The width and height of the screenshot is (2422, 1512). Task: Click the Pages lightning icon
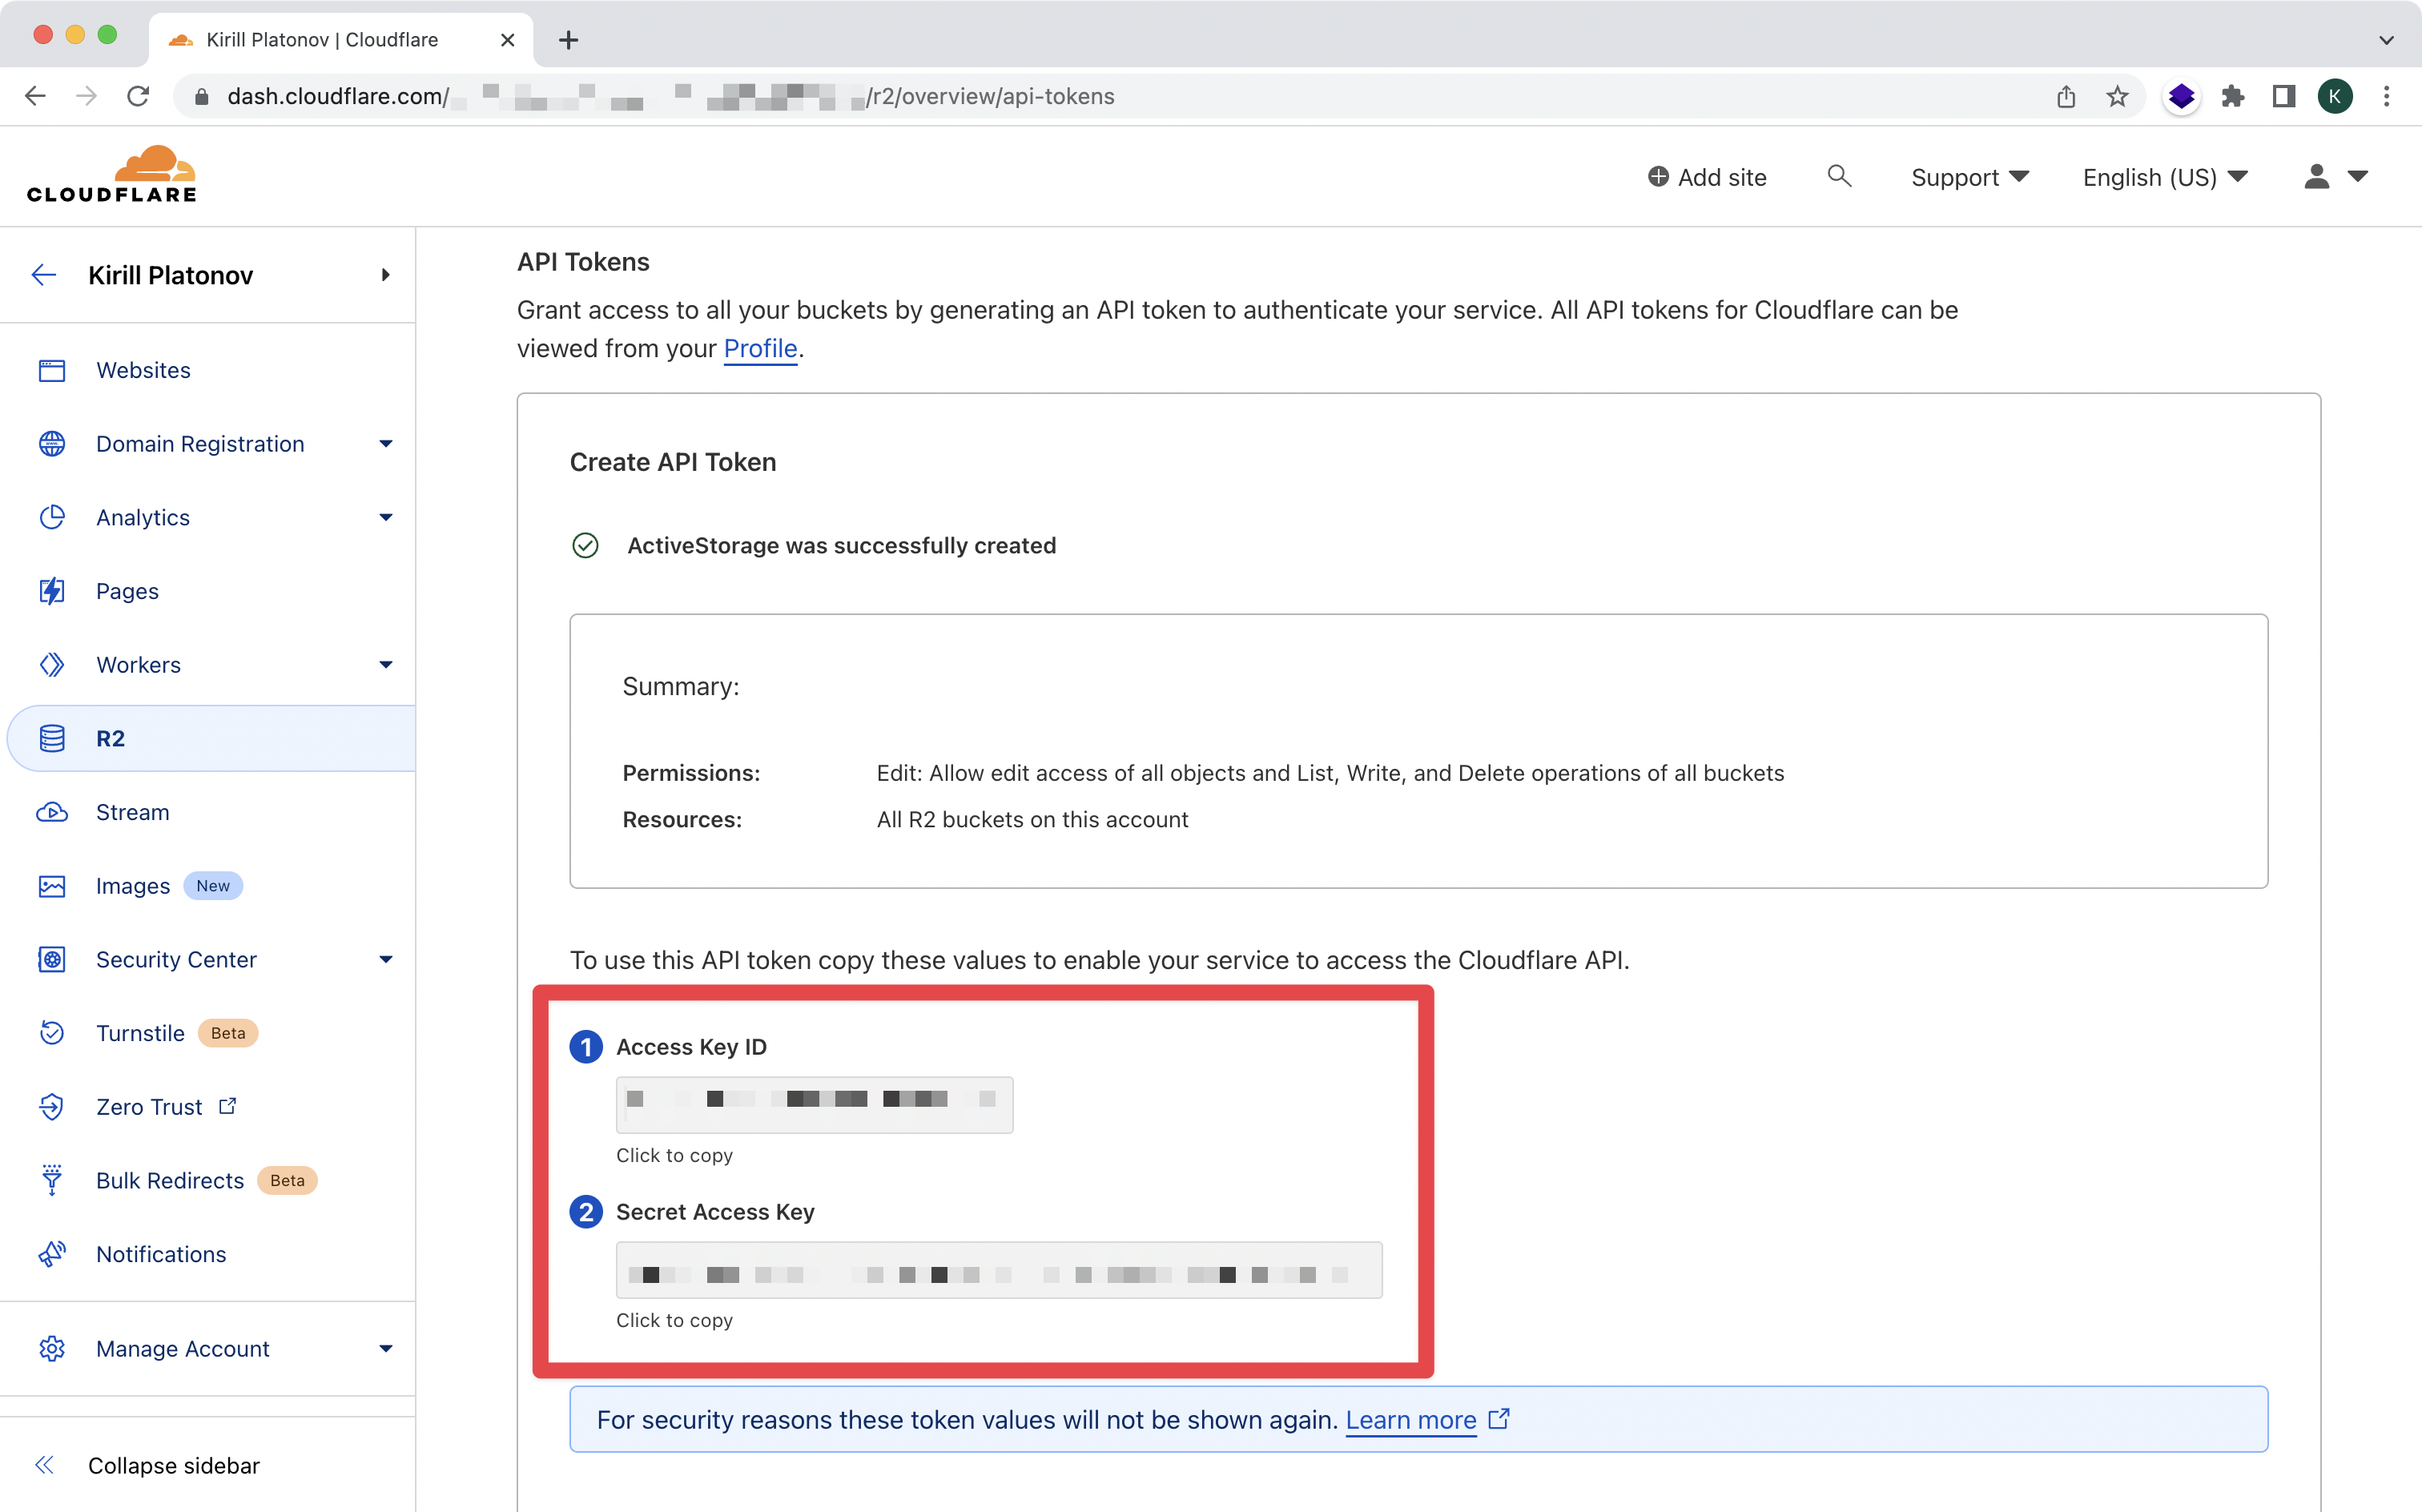(x=52, y=591)
